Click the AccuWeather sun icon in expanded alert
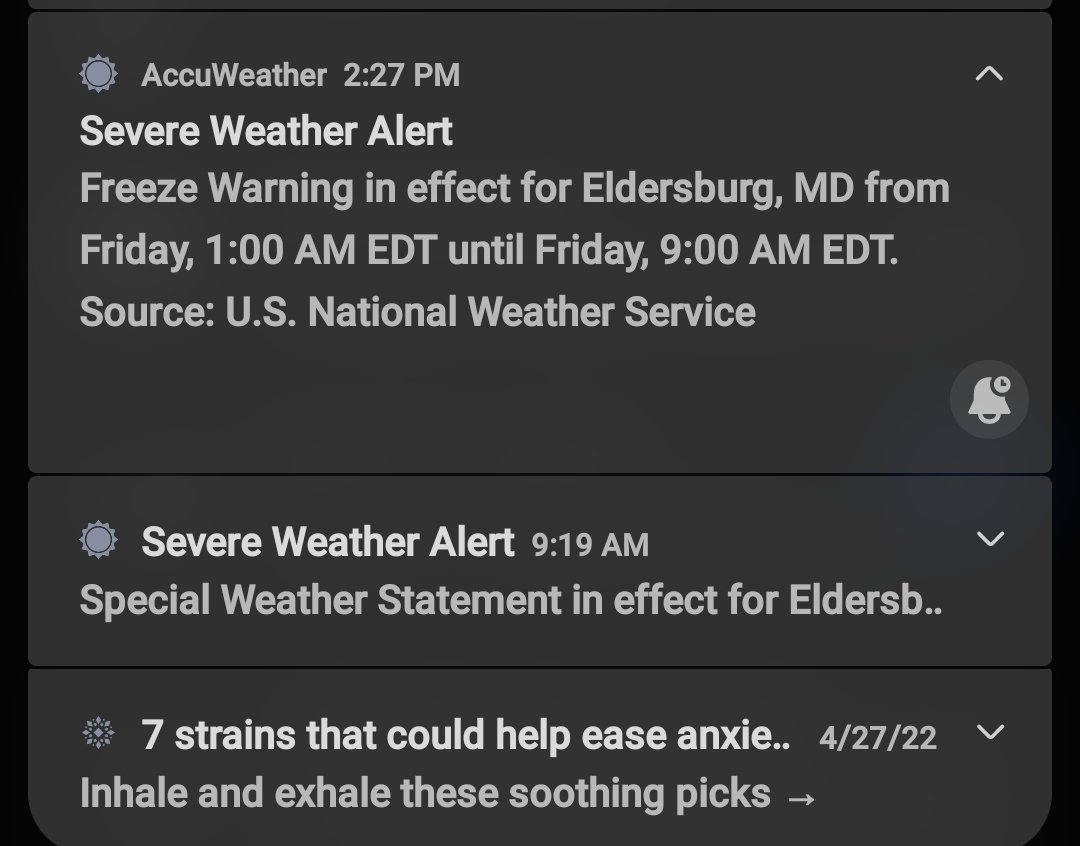Viewport: 1080px width, 846px height. tap(98, 74)
